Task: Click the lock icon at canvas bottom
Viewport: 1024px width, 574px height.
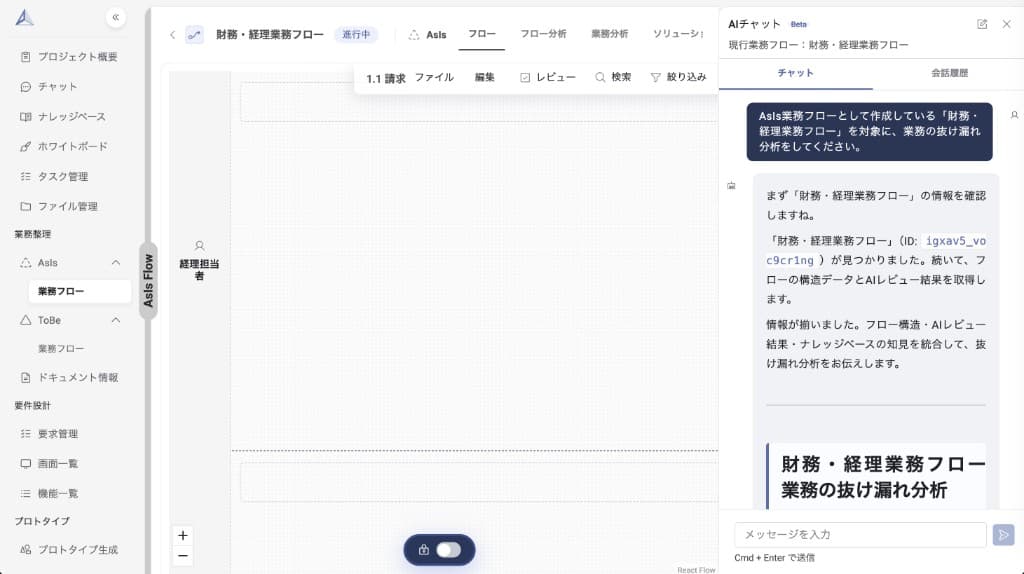Action: point(423,550)
